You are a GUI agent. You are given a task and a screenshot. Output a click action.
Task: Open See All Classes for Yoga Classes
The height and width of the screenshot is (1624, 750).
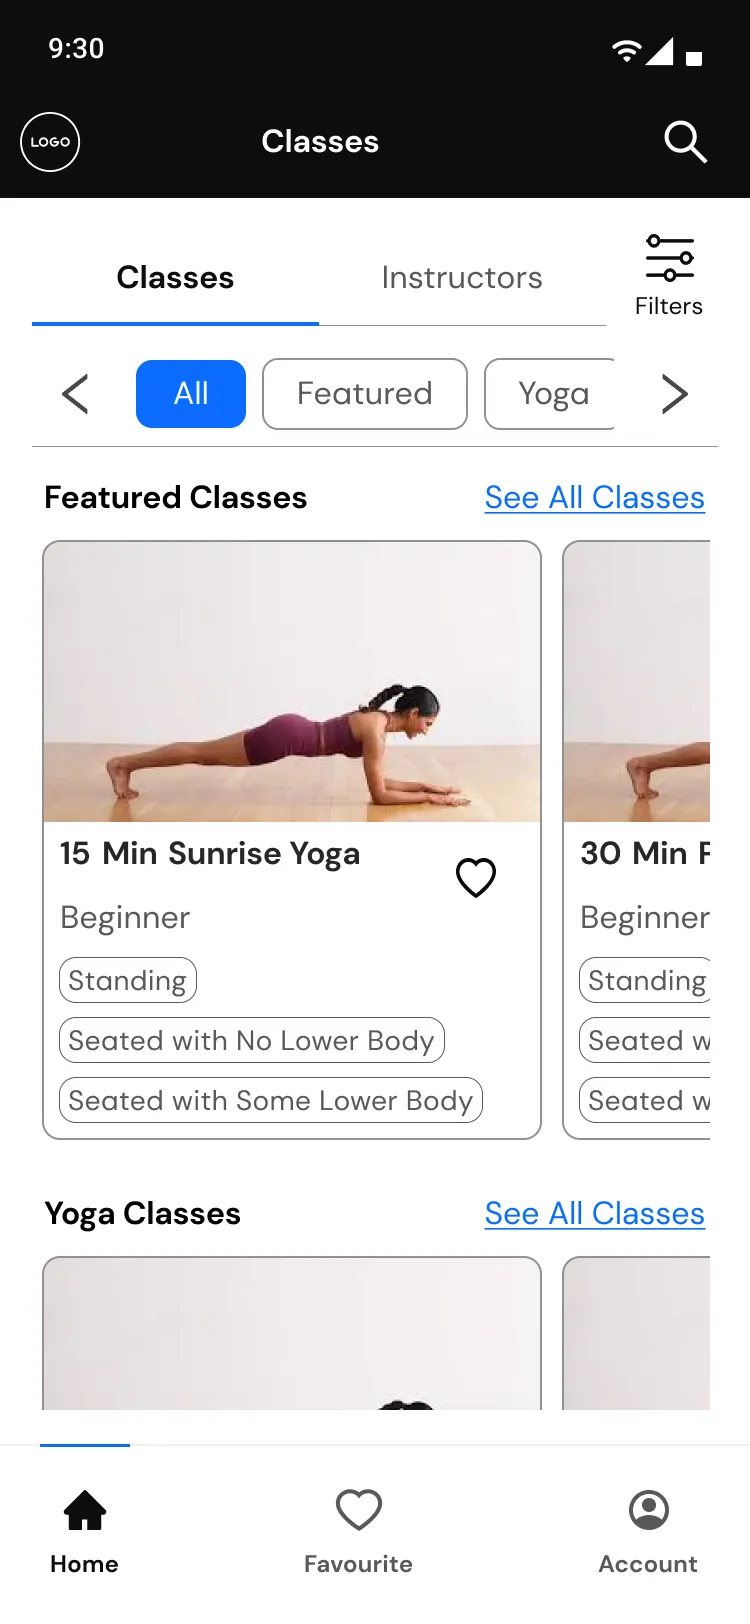[595, 1214]
